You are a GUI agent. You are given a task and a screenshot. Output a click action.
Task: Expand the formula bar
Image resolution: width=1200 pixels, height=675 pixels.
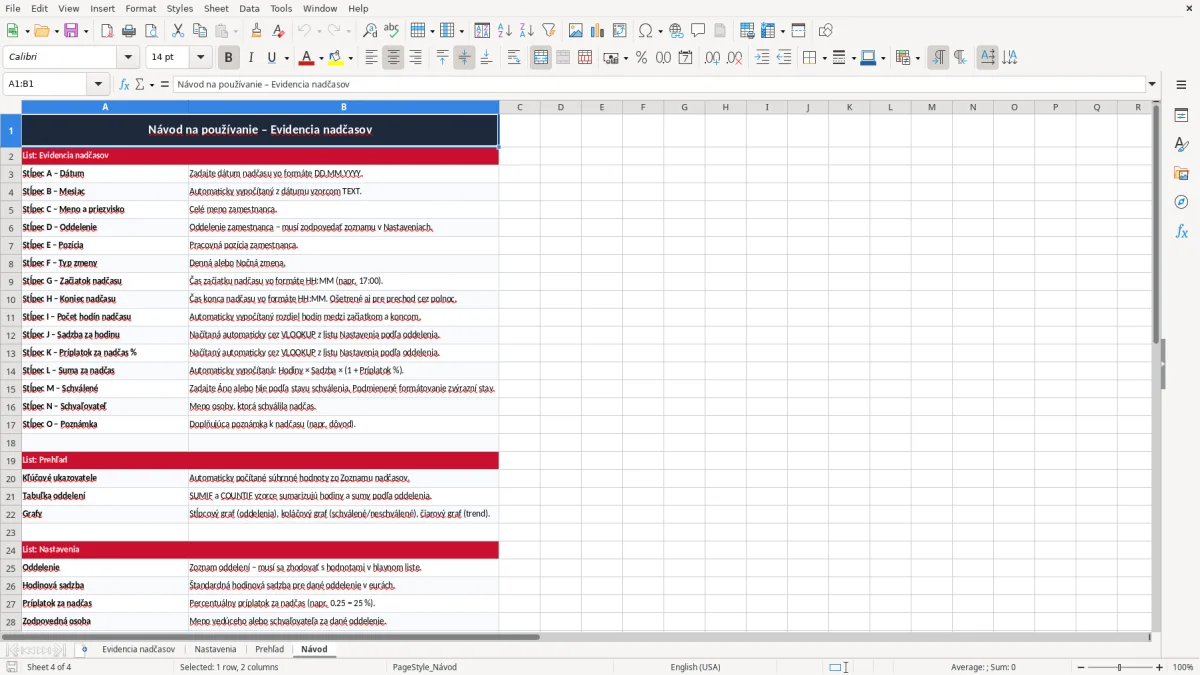[x=1152, y=84]
